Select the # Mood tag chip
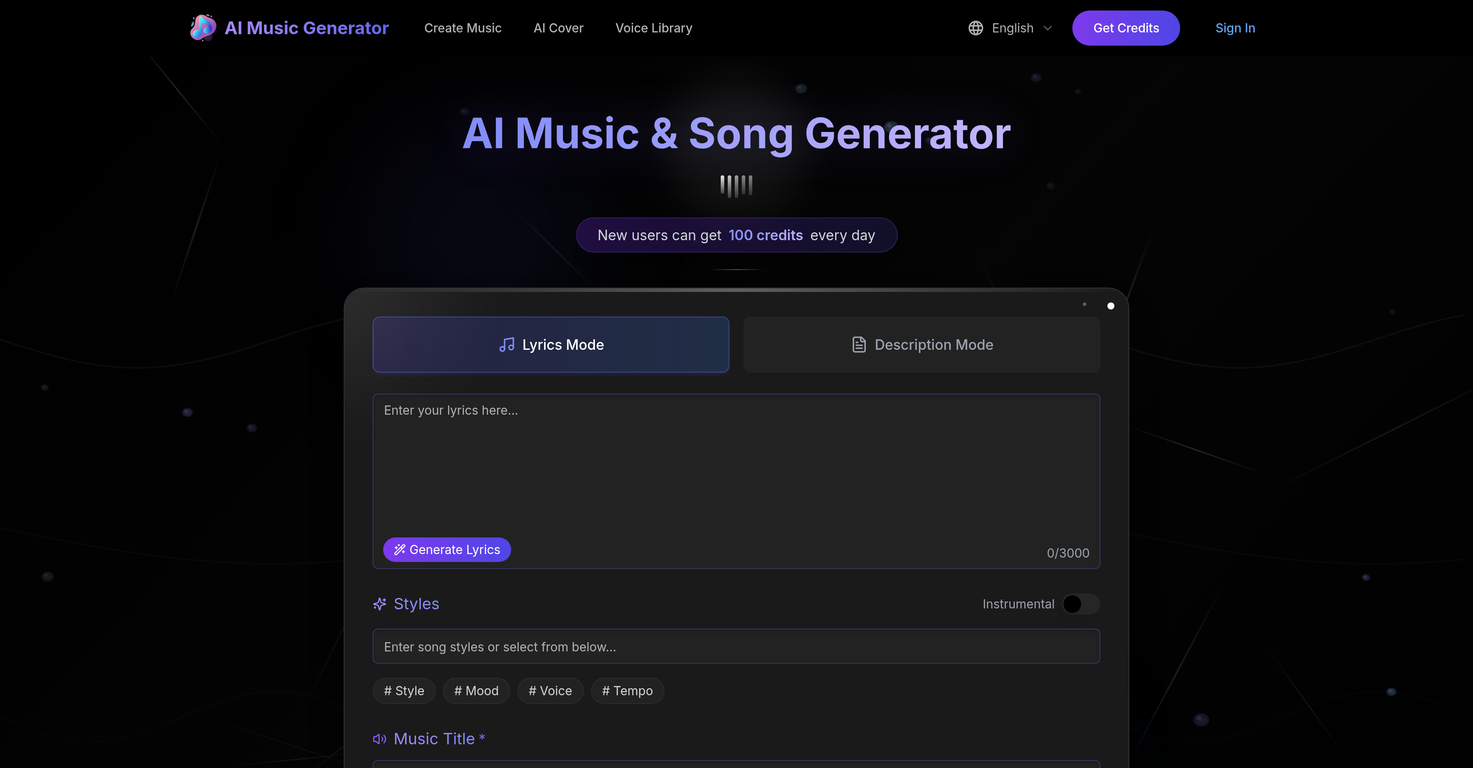The image size is (1473, 768). point(476,690)
